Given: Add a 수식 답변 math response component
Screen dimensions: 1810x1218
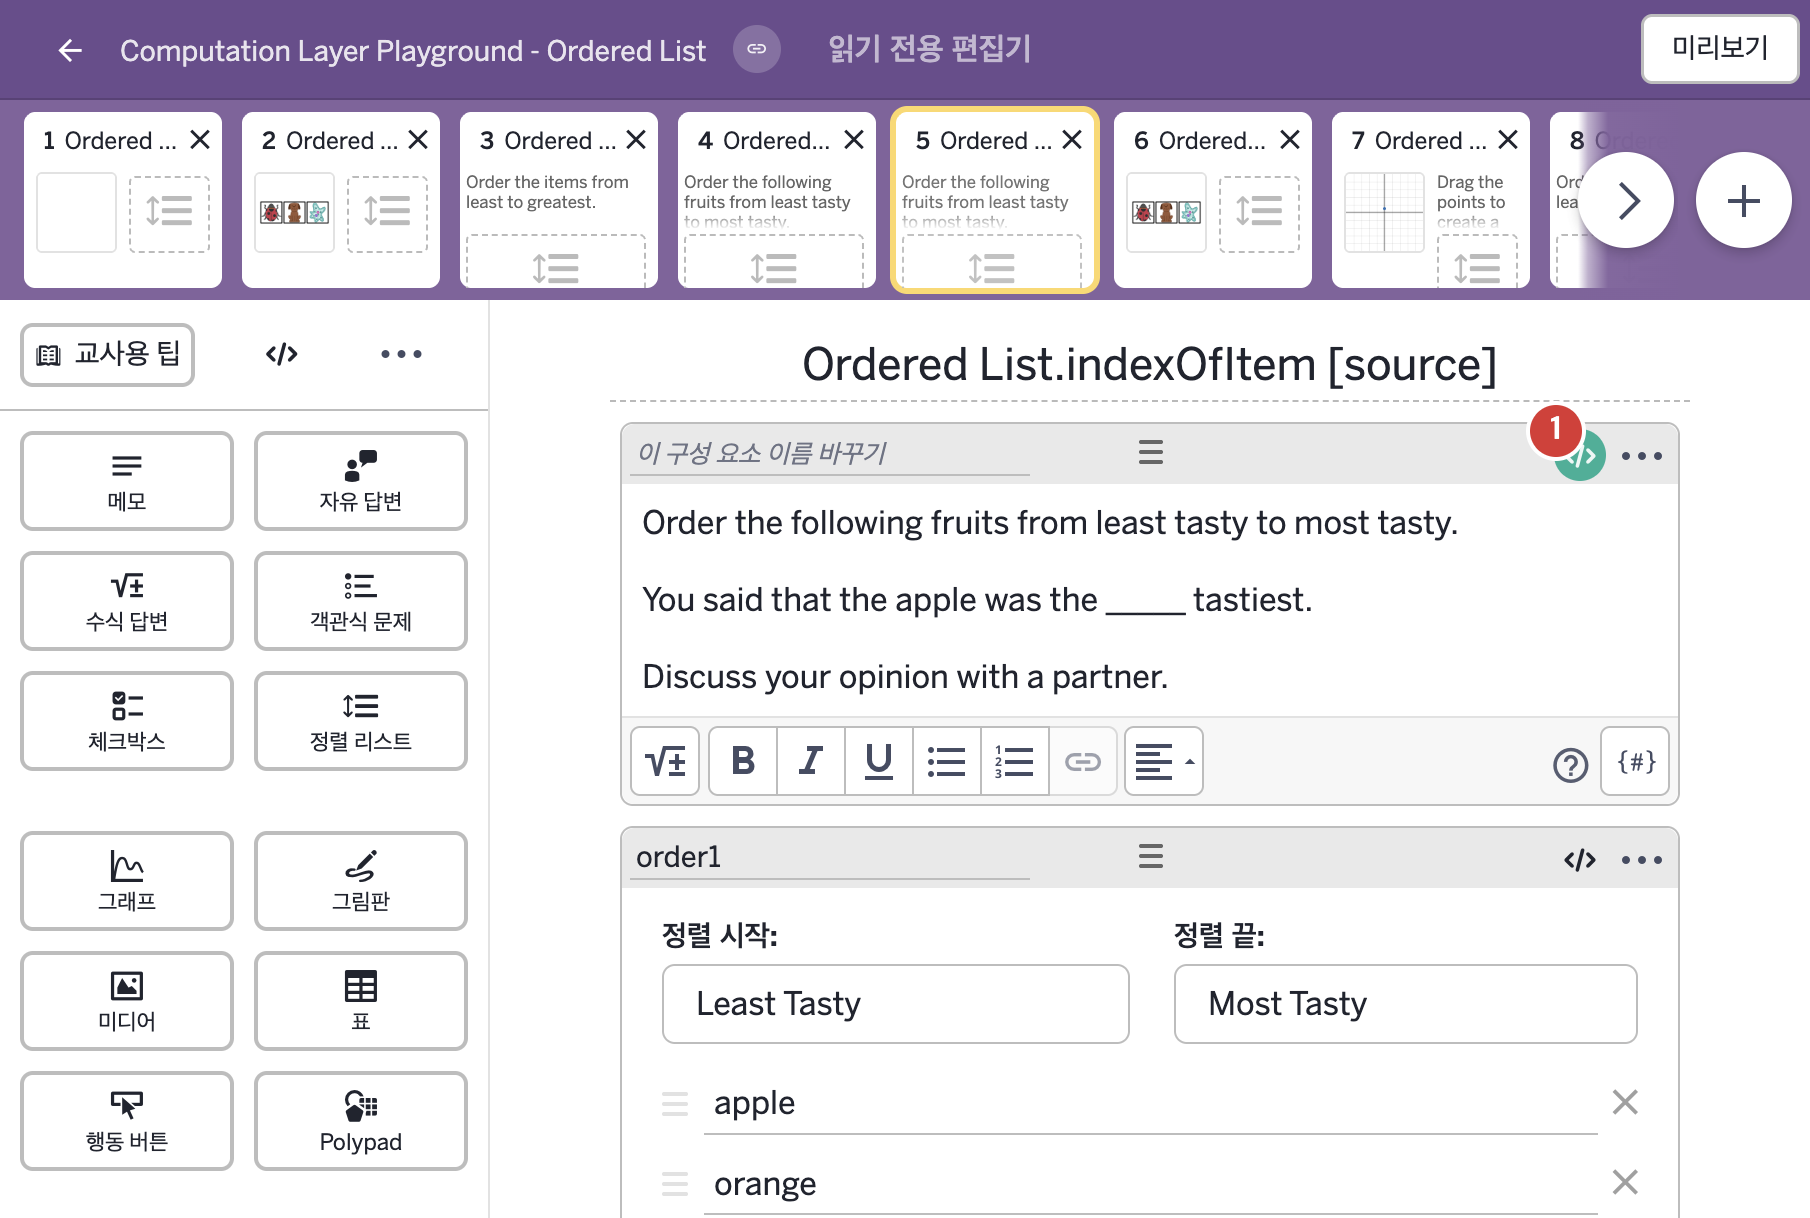Looking at the screenshot, I should [x=127, y=601].
